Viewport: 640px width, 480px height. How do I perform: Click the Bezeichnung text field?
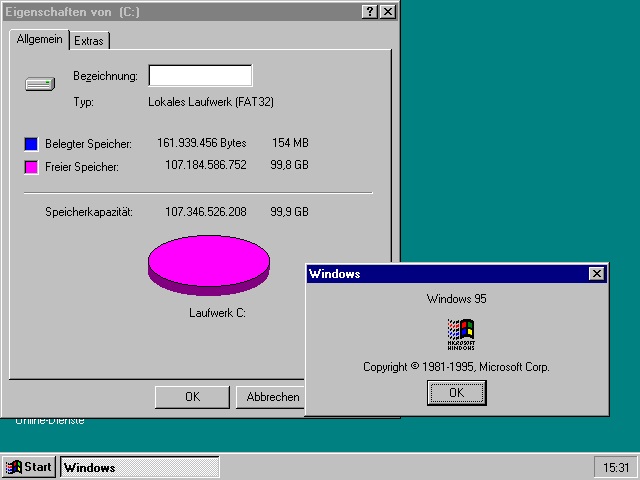[200, 76]
